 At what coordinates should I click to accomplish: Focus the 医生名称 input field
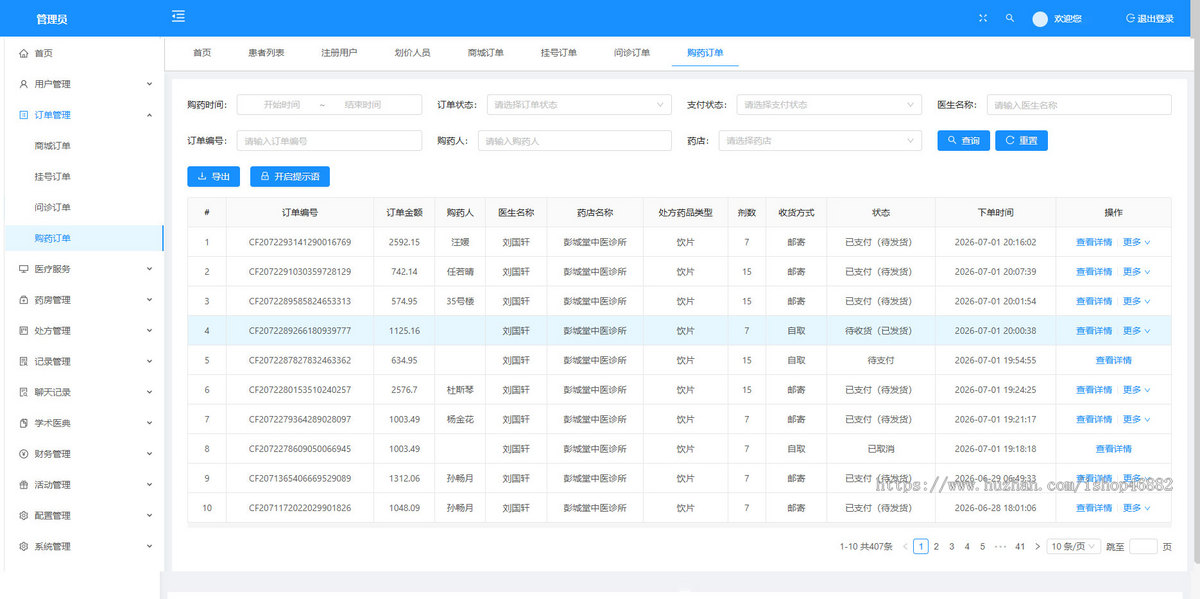click(x=1079, y=105)
